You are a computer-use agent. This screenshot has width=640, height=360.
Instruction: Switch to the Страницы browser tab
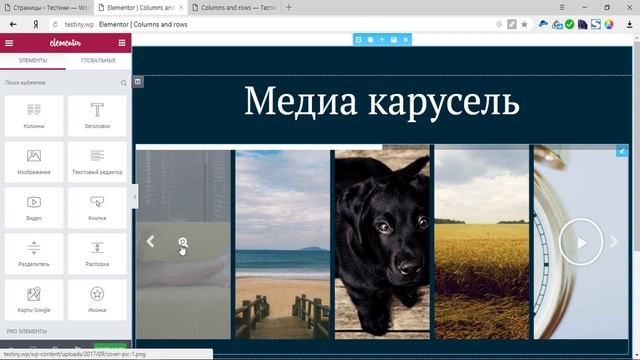tap(46, 7)
